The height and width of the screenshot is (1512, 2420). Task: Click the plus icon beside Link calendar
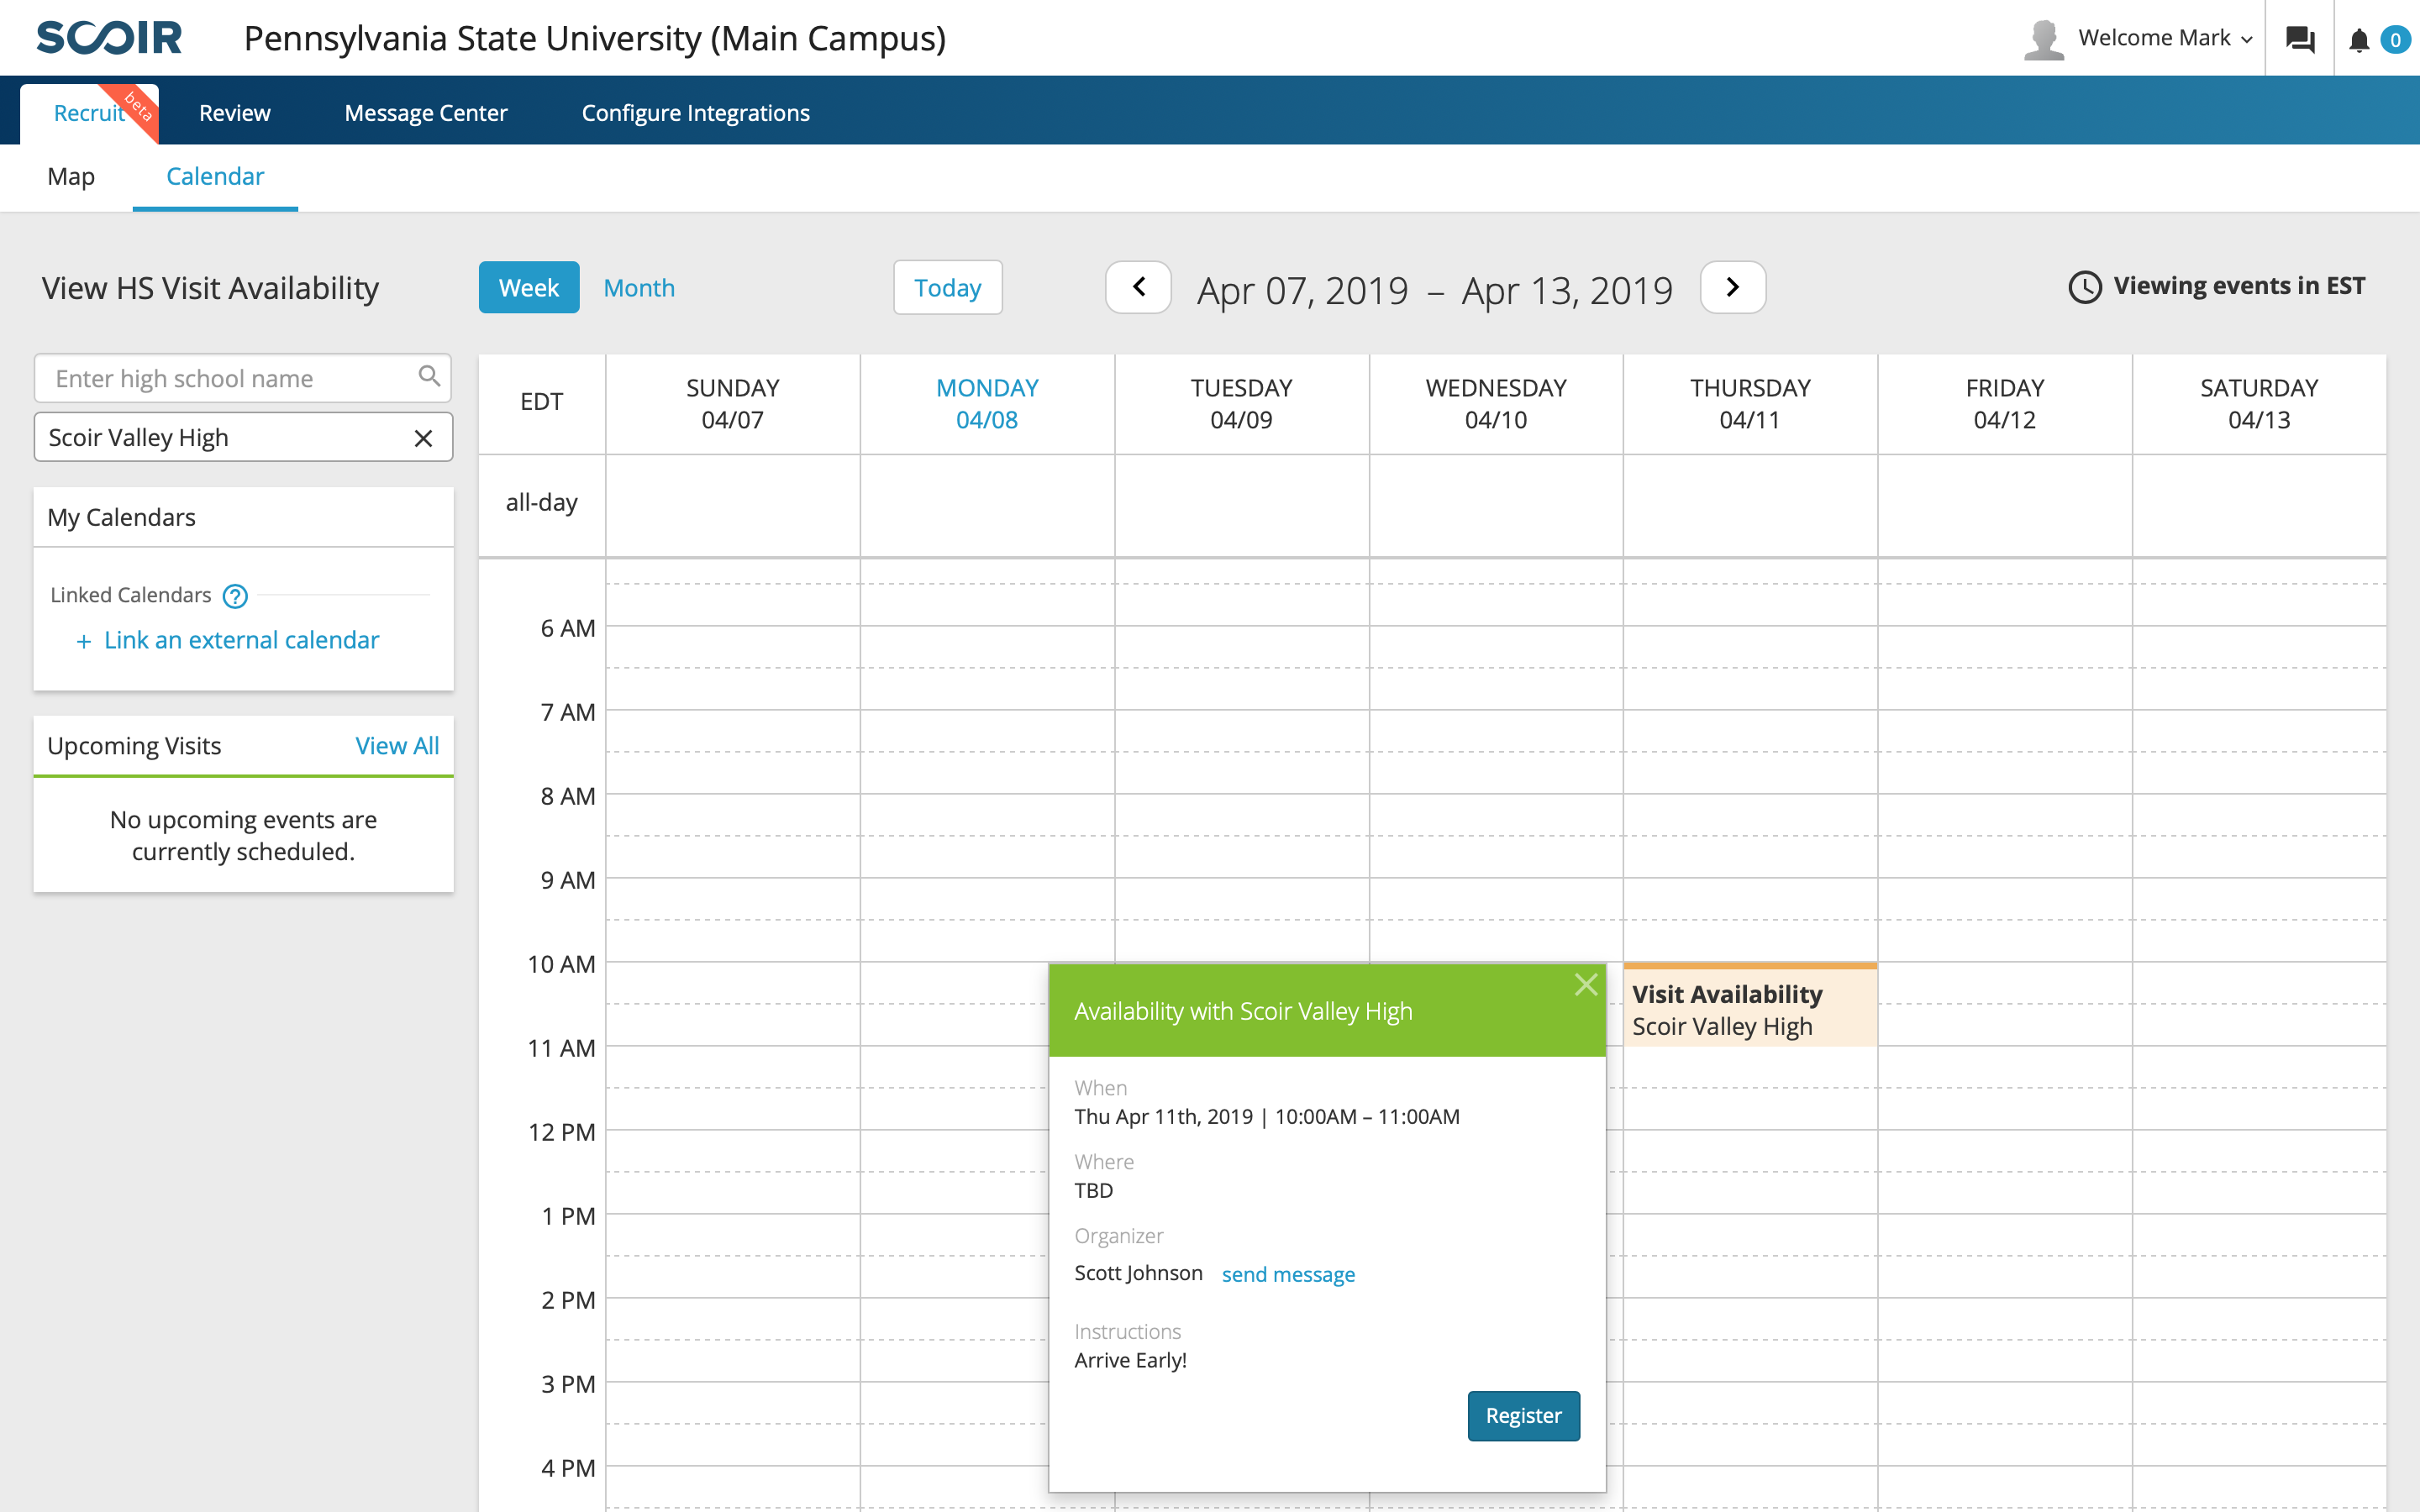click(84, 641)
